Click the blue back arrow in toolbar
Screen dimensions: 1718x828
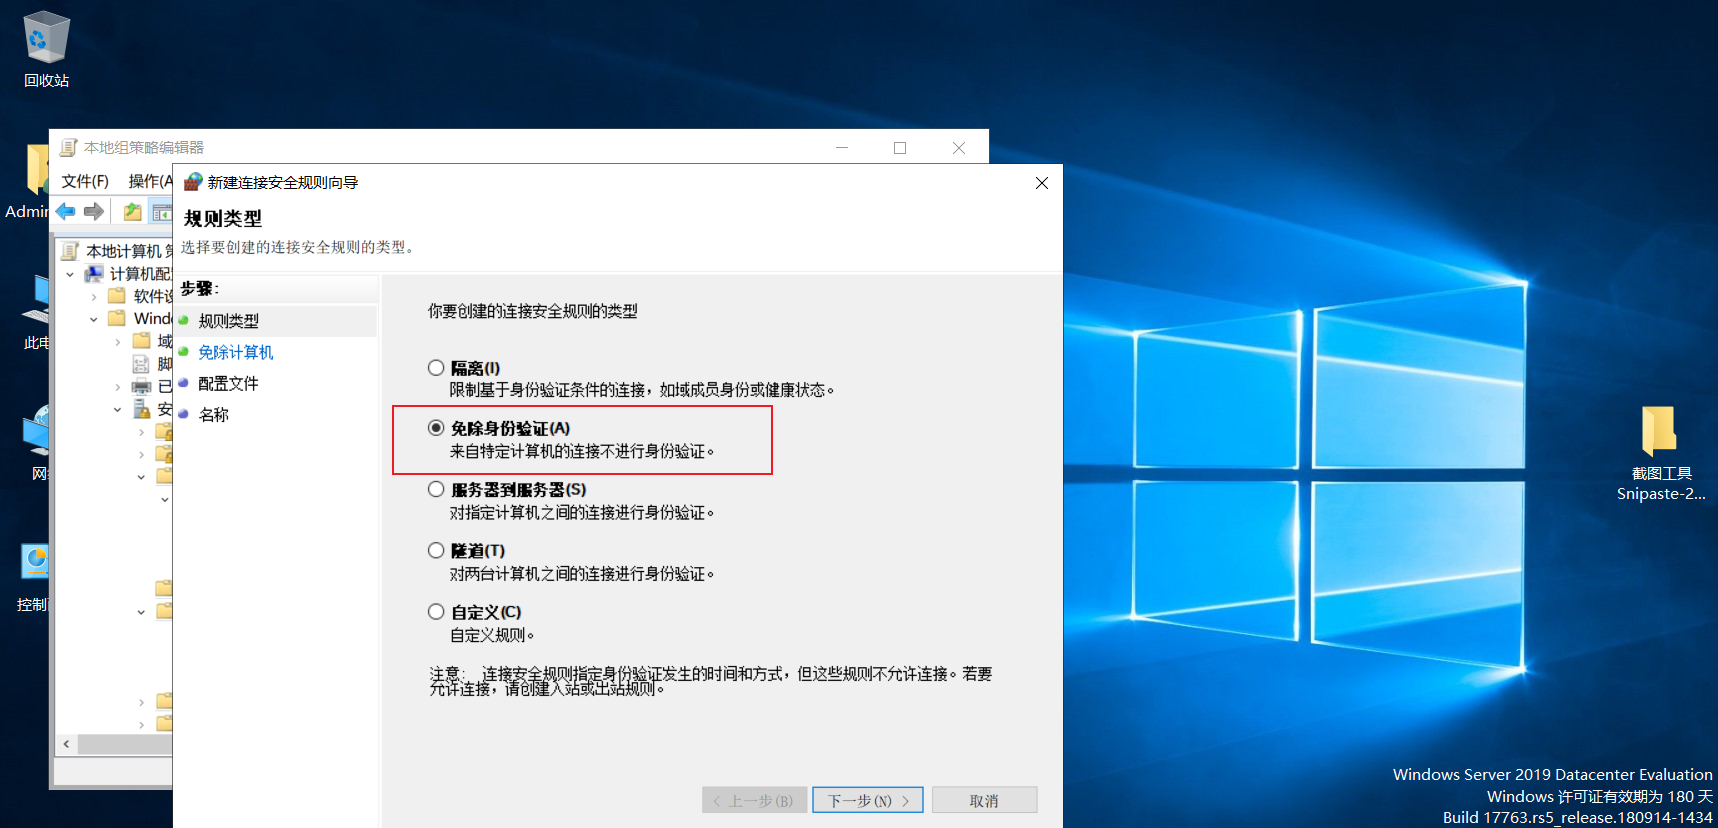click(66, 211)
